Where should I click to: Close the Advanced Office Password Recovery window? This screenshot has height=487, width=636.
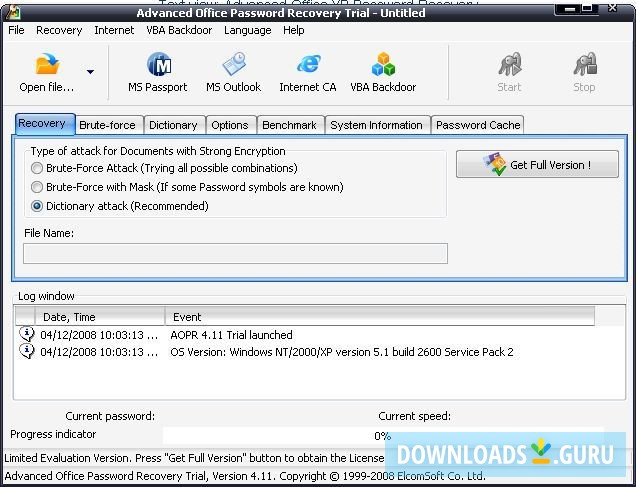[612, 8]
